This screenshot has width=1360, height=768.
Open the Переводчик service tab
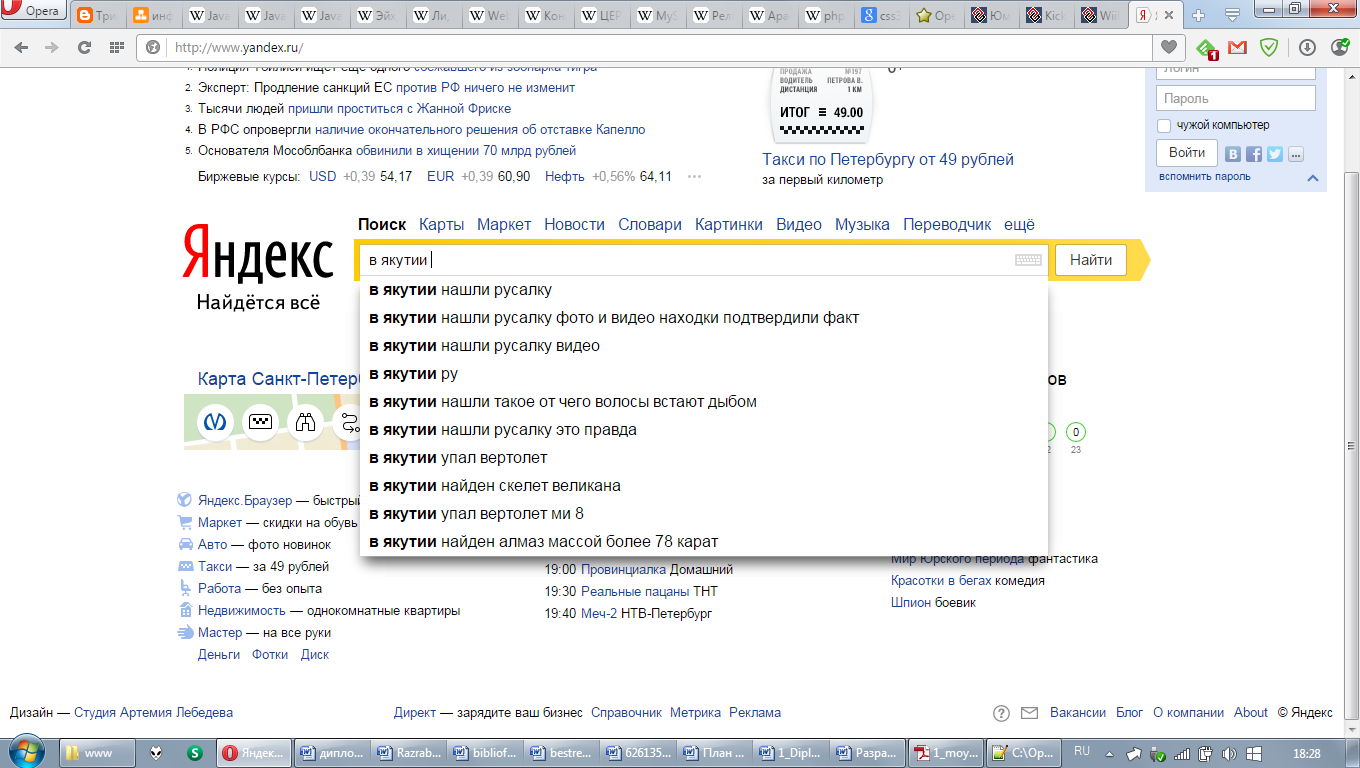pos(947,225)
